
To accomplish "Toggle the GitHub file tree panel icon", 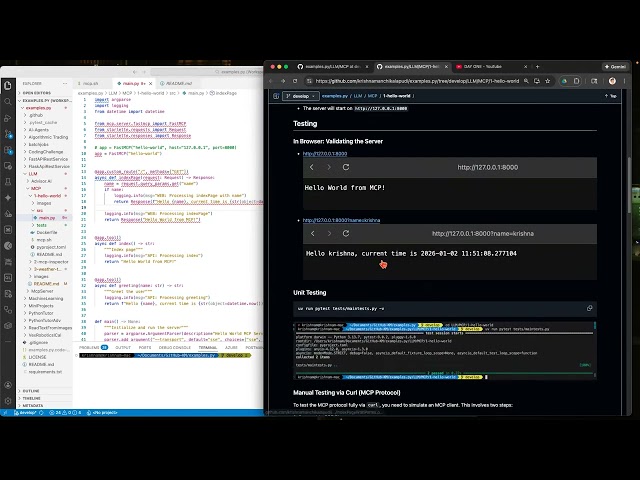I will pyautogui.click(x=276, y=96).
